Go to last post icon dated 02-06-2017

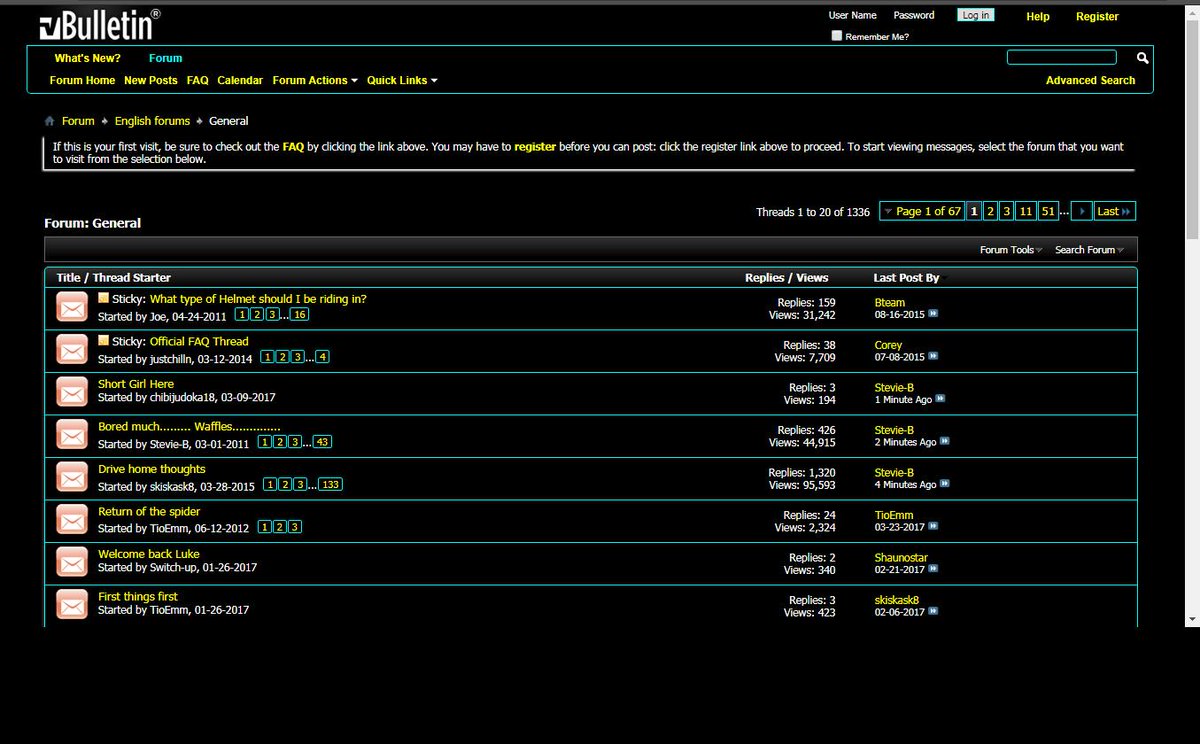pyautogui.click(x=933, y=612)
